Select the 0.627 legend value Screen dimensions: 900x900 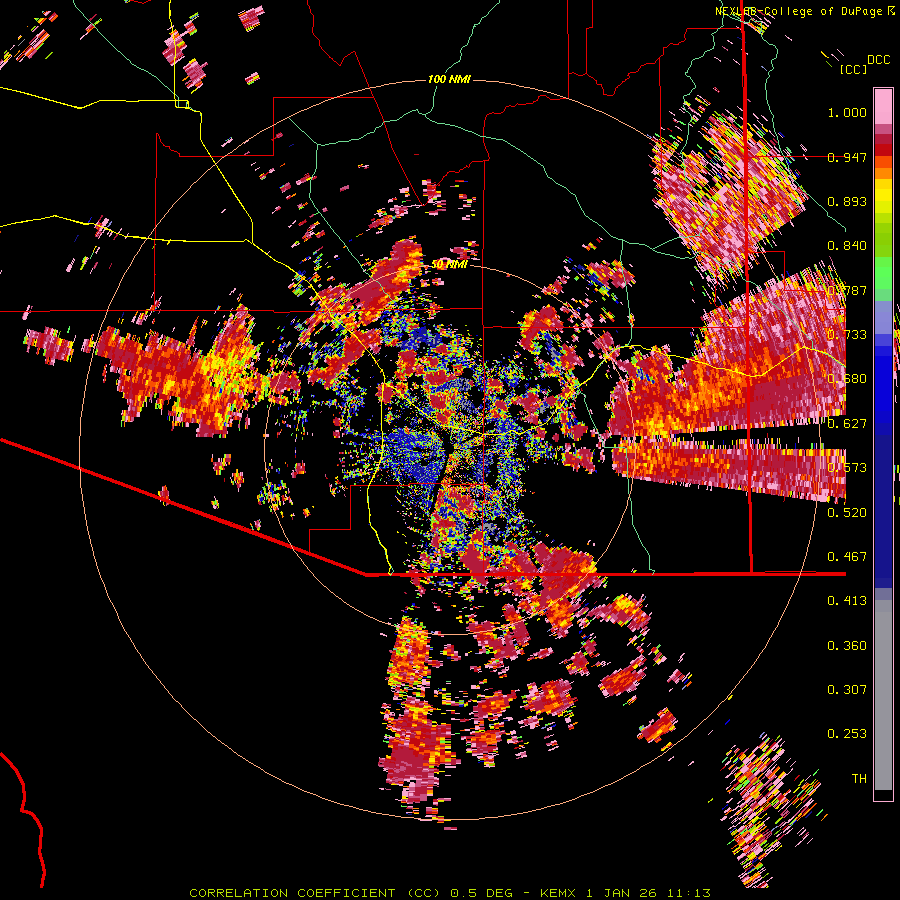point(847,424)
